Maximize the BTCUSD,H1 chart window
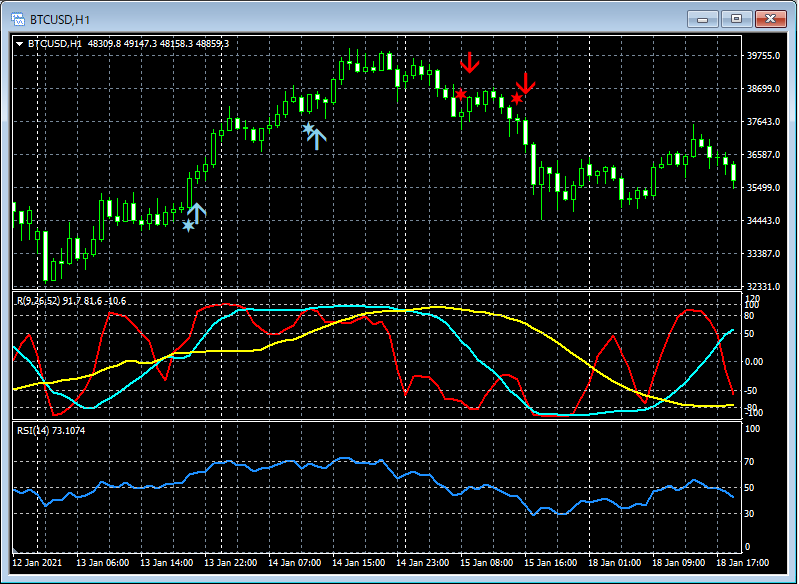799x584 pixels. [x=737, y=18]
